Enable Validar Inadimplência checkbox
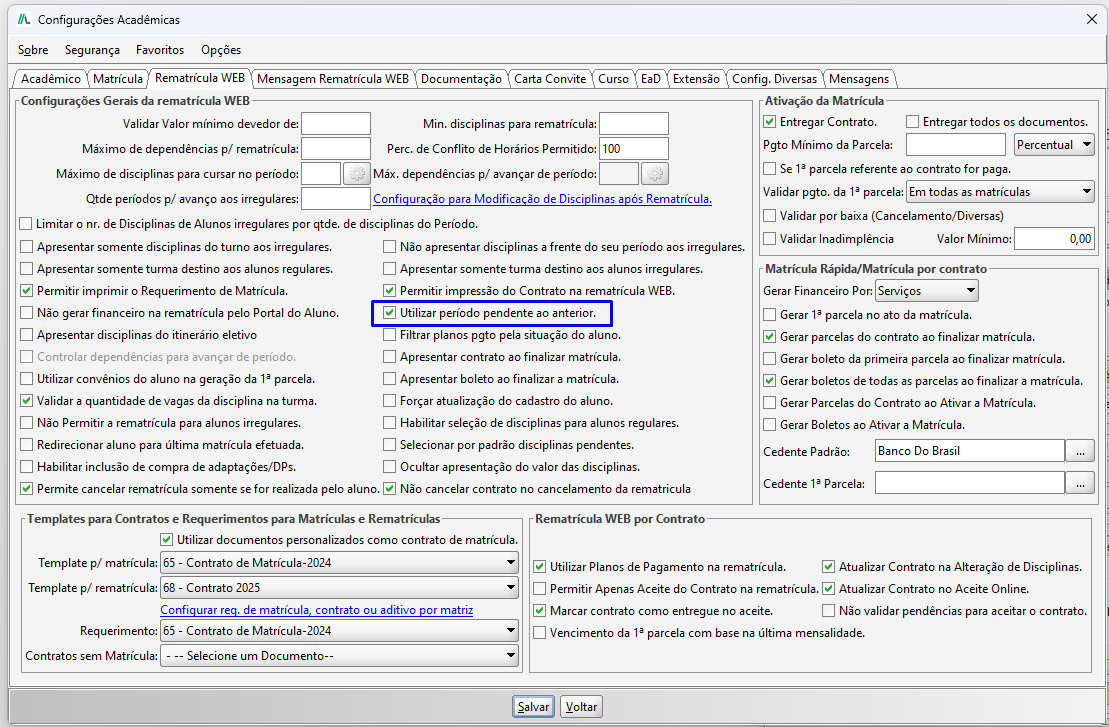The height and width of the screenshot is (727, 1109). pyautogui.click(x=770, y=239)
